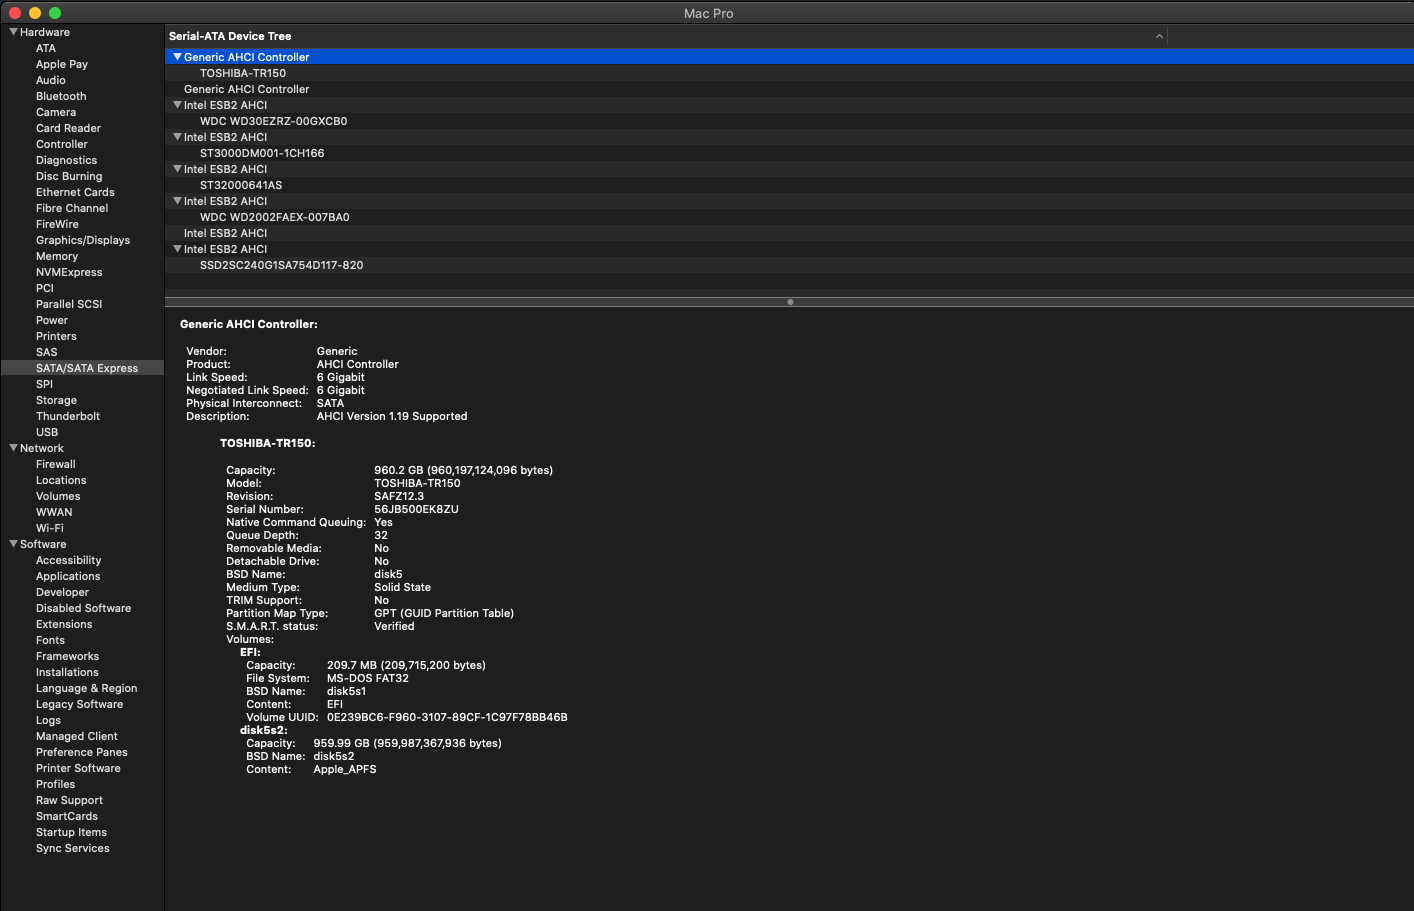Select Controller in the sidebar
This screenshot has height=911, width=1414.
click(x=62, y=144)
